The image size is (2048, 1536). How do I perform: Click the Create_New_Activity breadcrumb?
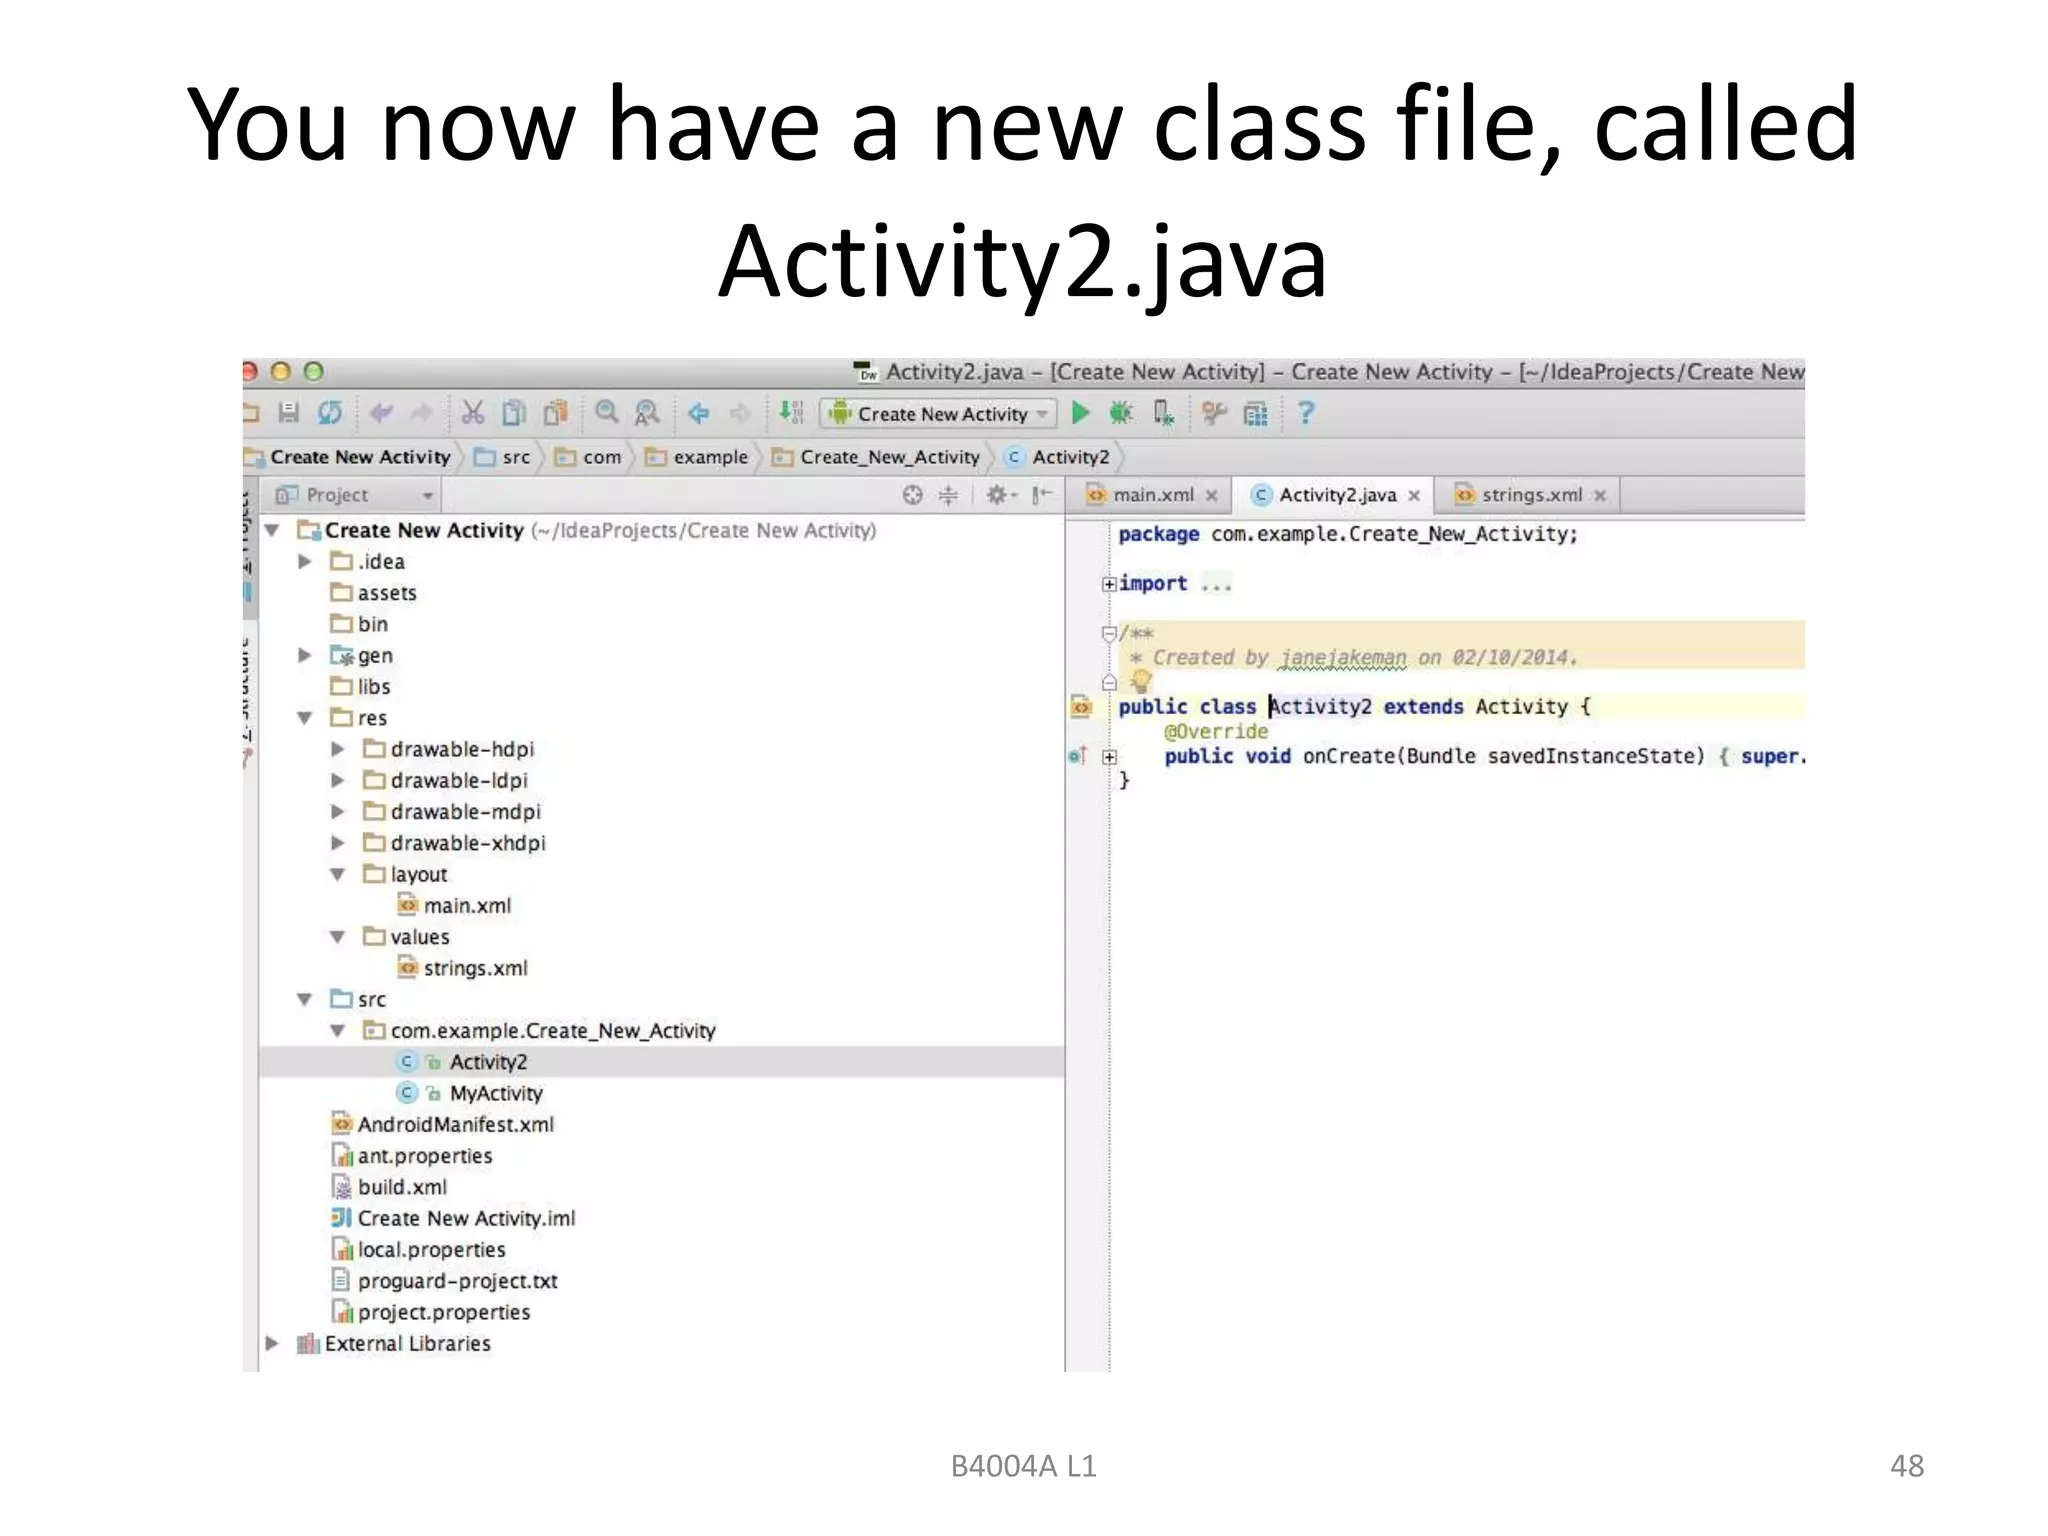[x=876, y=457]
